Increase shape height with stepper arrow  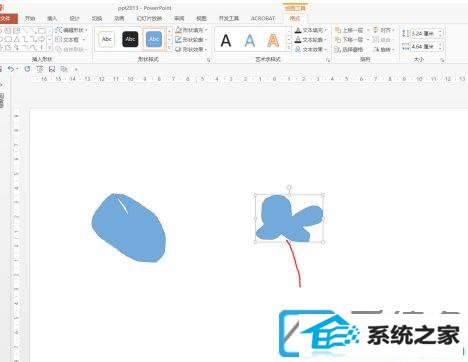click(x=440, y=32)
